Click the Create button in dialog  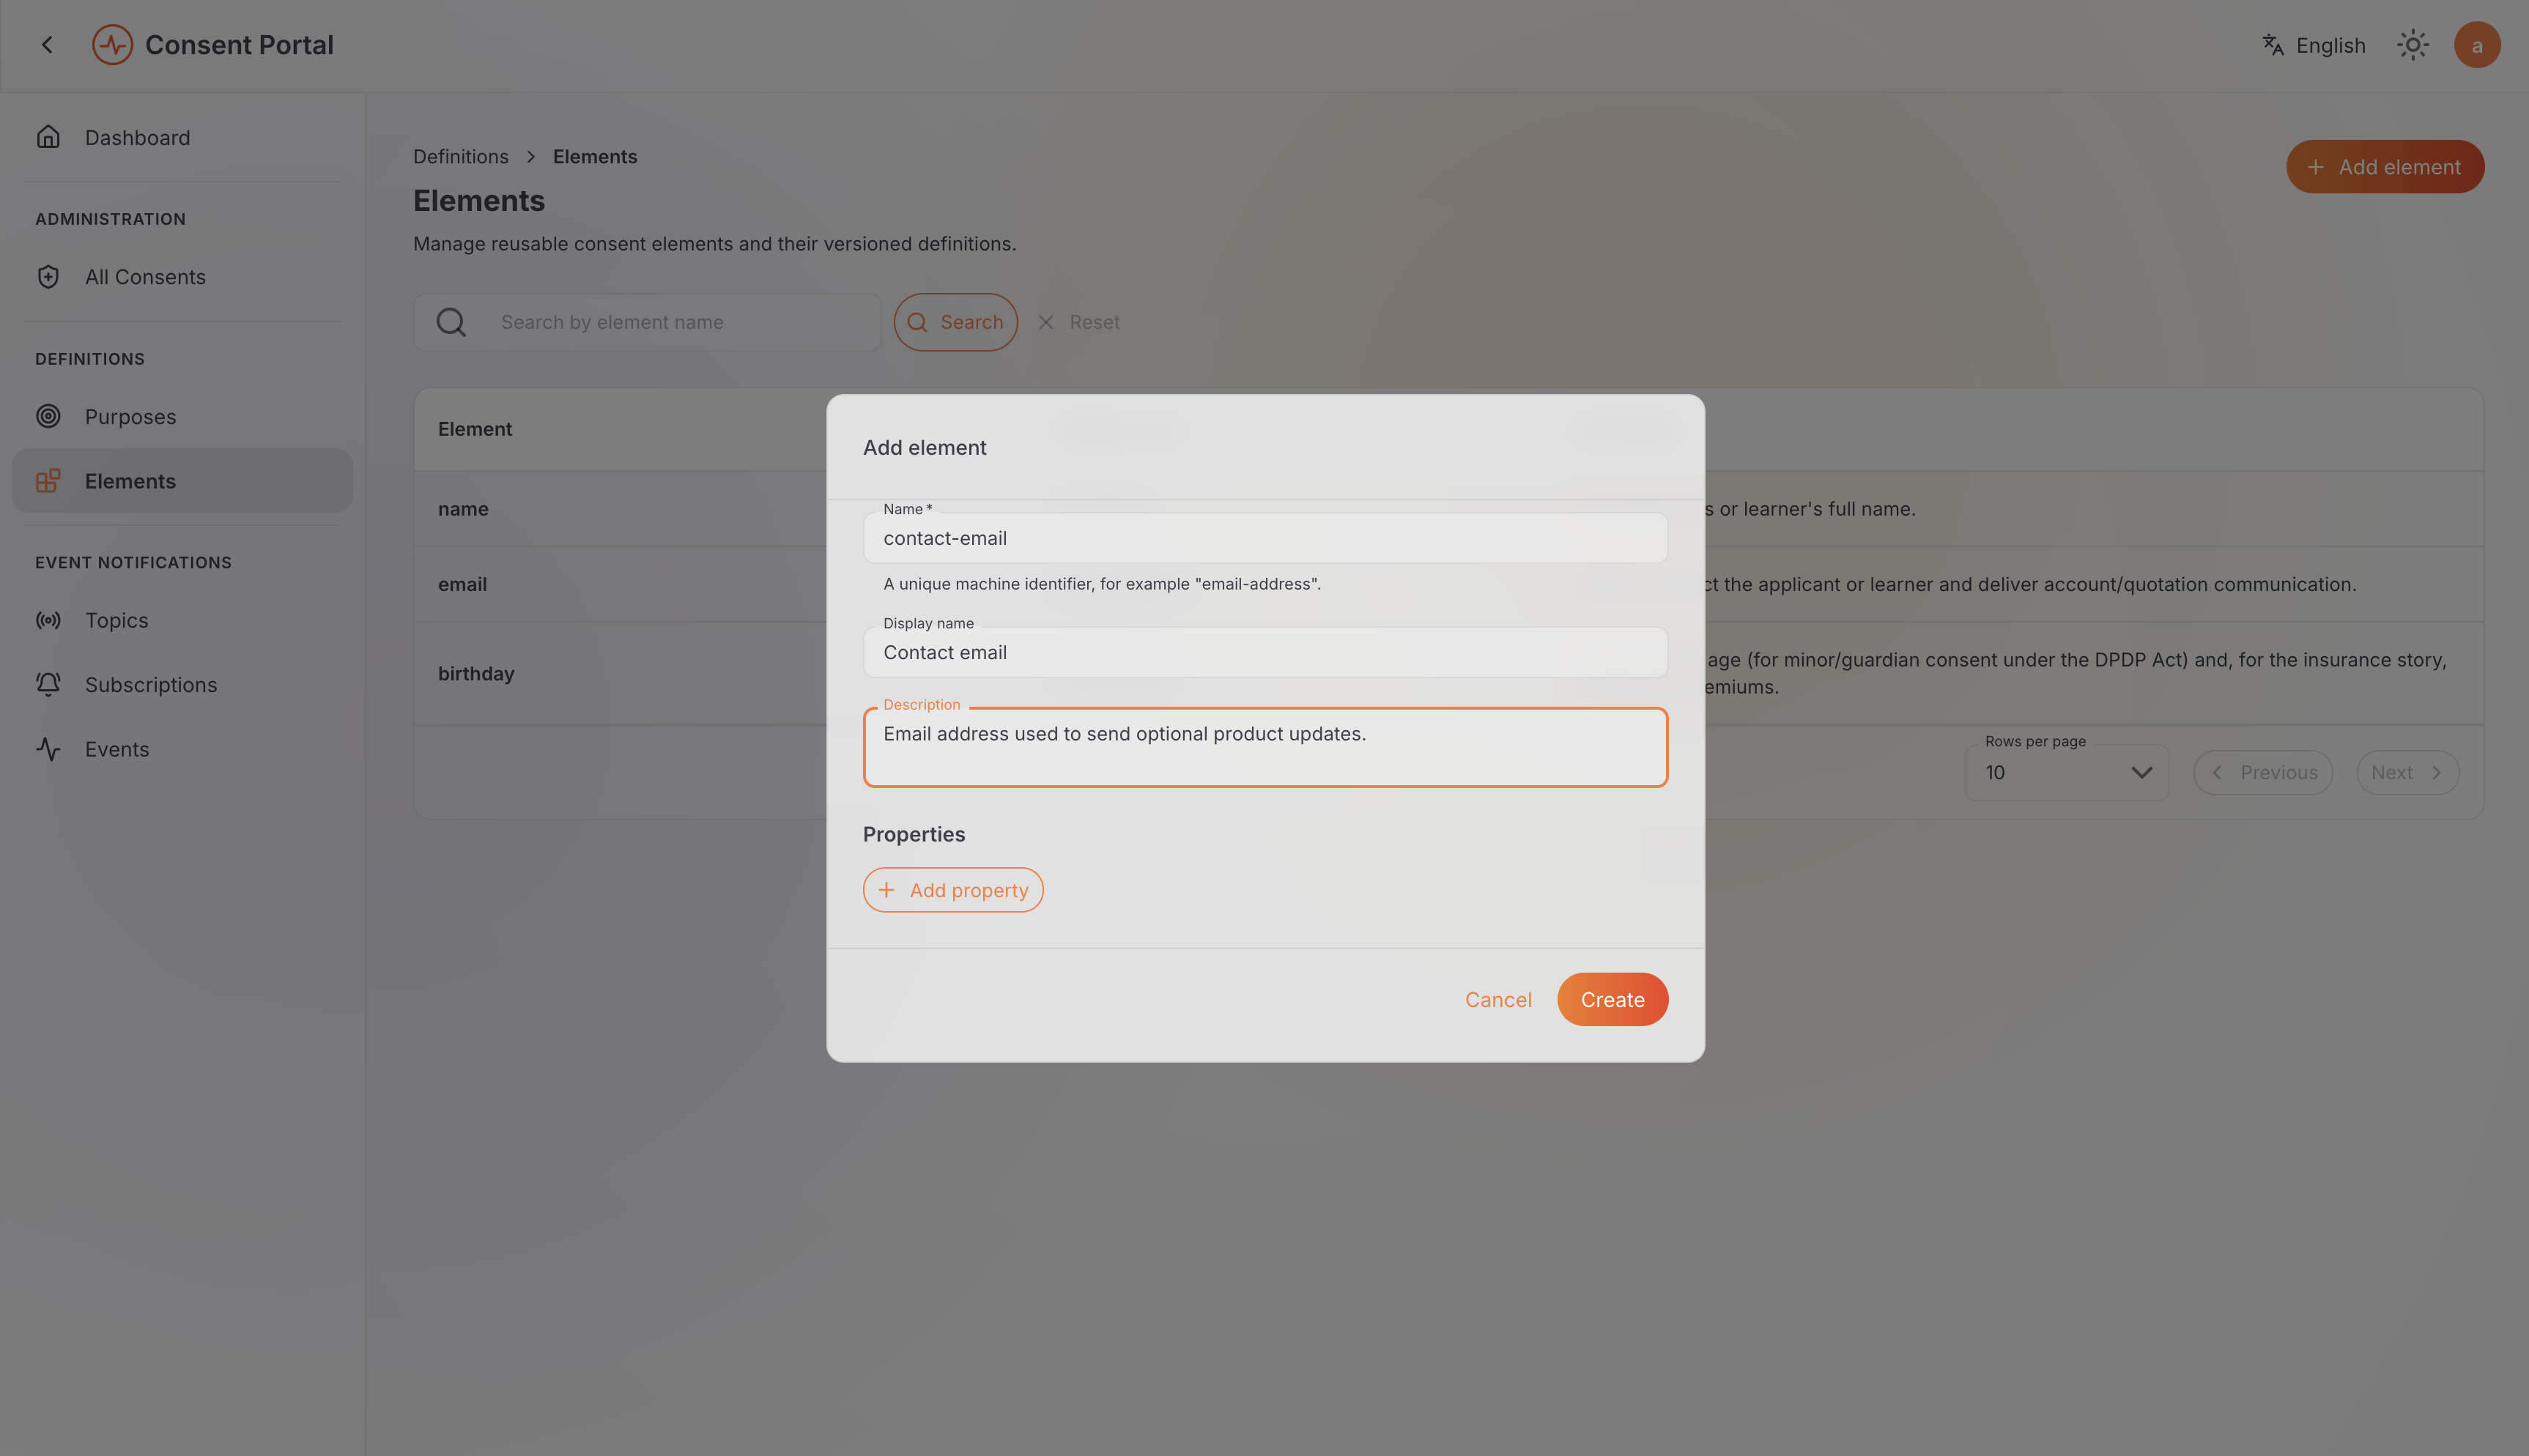(x=1612, y=999)
